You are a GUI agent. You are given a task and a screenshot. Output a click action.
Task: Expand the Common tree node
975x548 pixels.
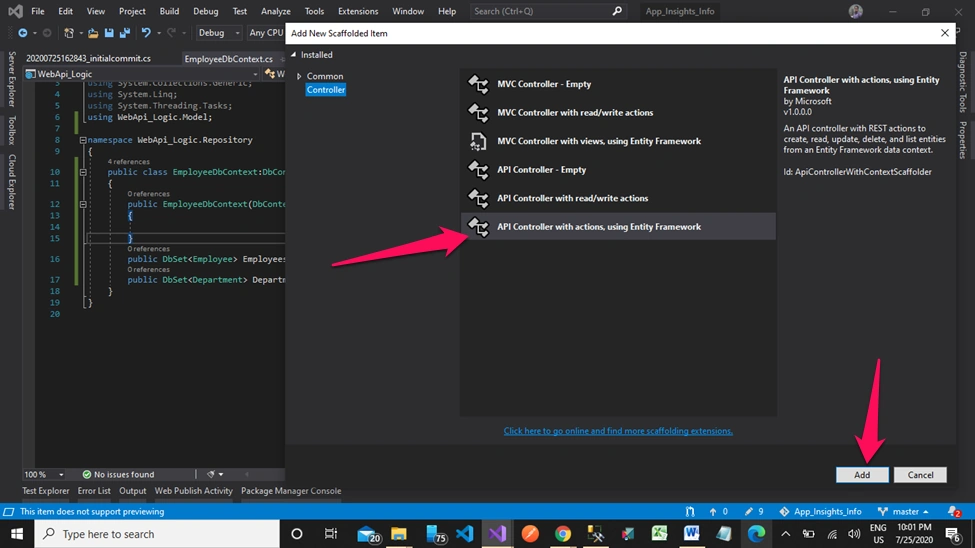[x=299, y=77]
